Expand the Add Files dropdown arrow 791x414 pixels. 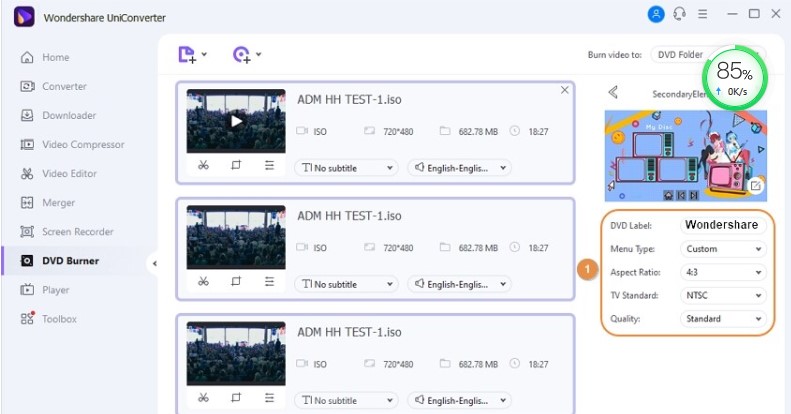204,54
